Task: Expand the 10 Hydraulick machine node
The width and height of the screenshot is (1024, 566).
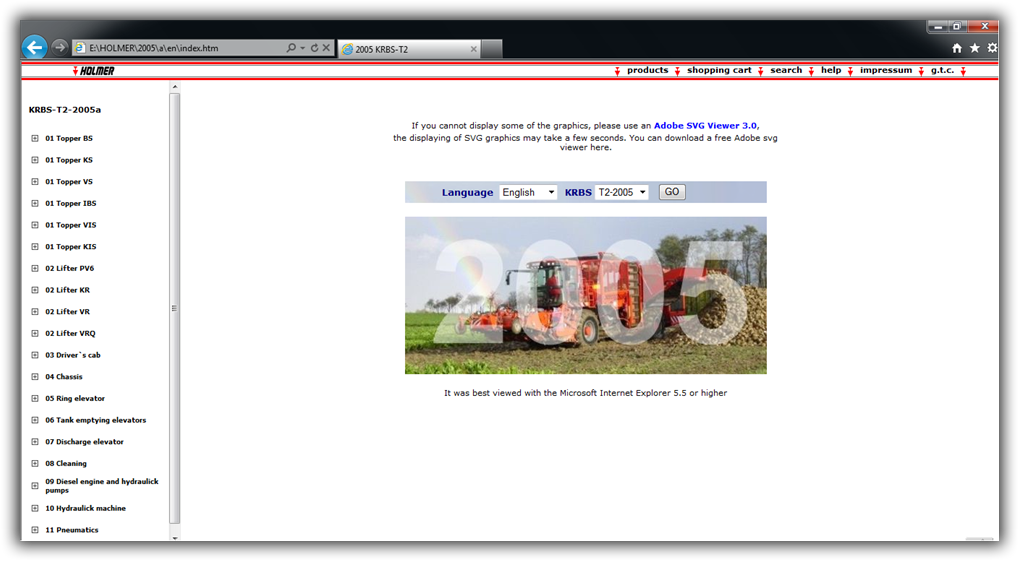Action: (35, 508)
